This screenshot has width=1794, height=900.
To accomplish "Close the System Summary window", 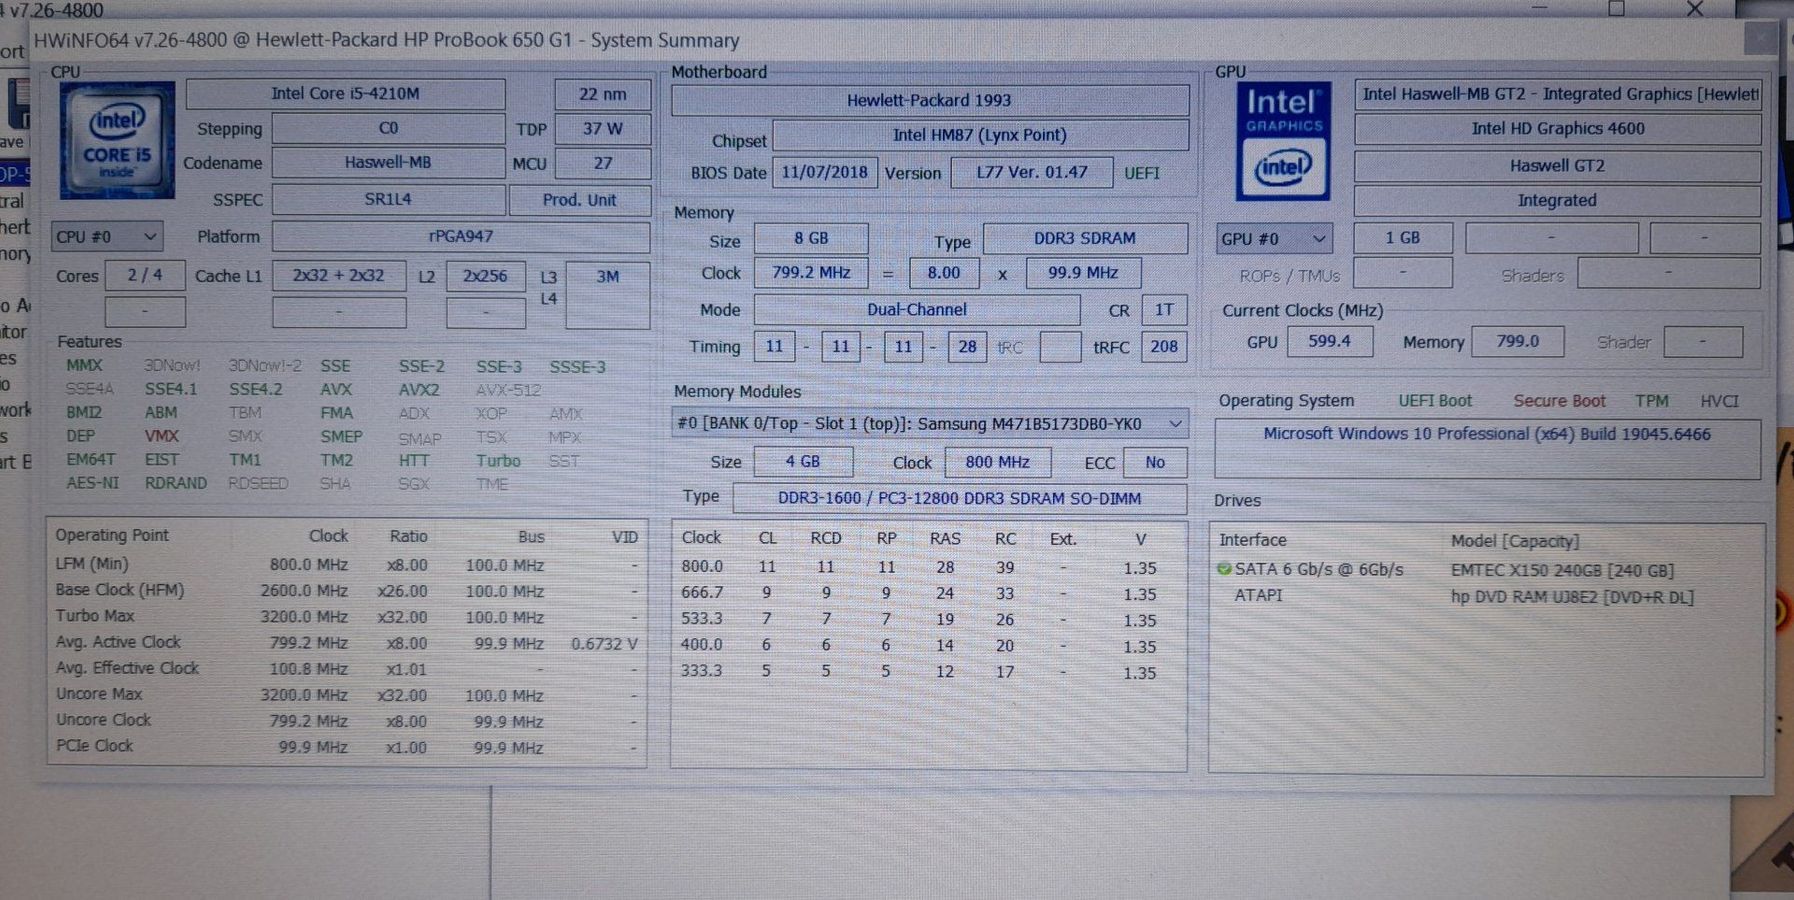I will (x=1759, y=39).
